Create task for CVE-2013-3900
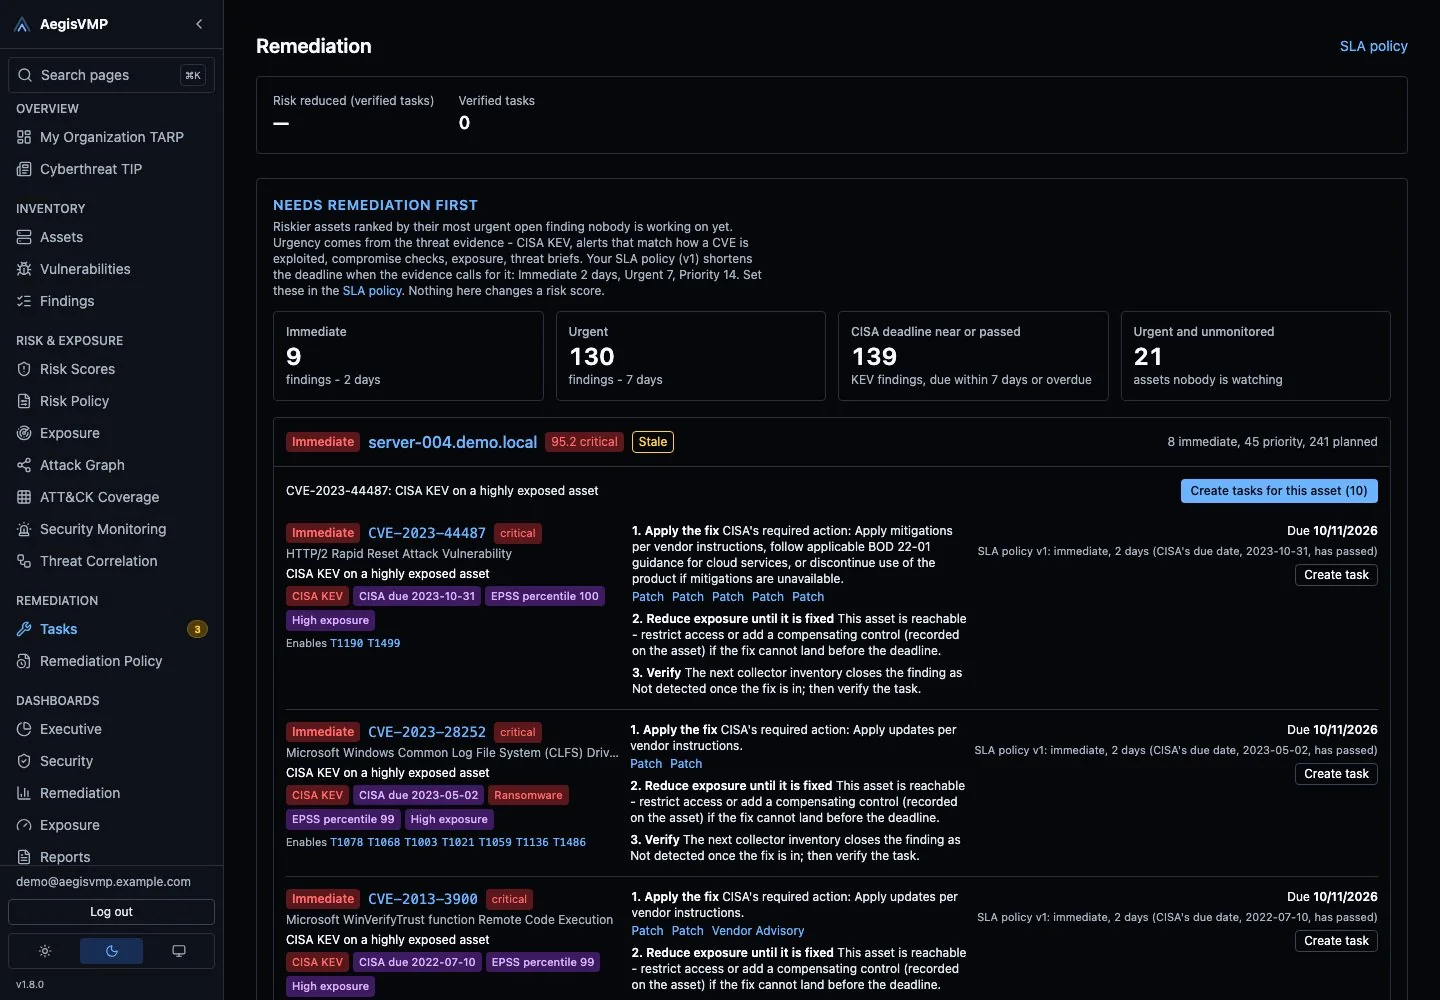This screenshot has width=1440, height=1000. pos(1336,941)
